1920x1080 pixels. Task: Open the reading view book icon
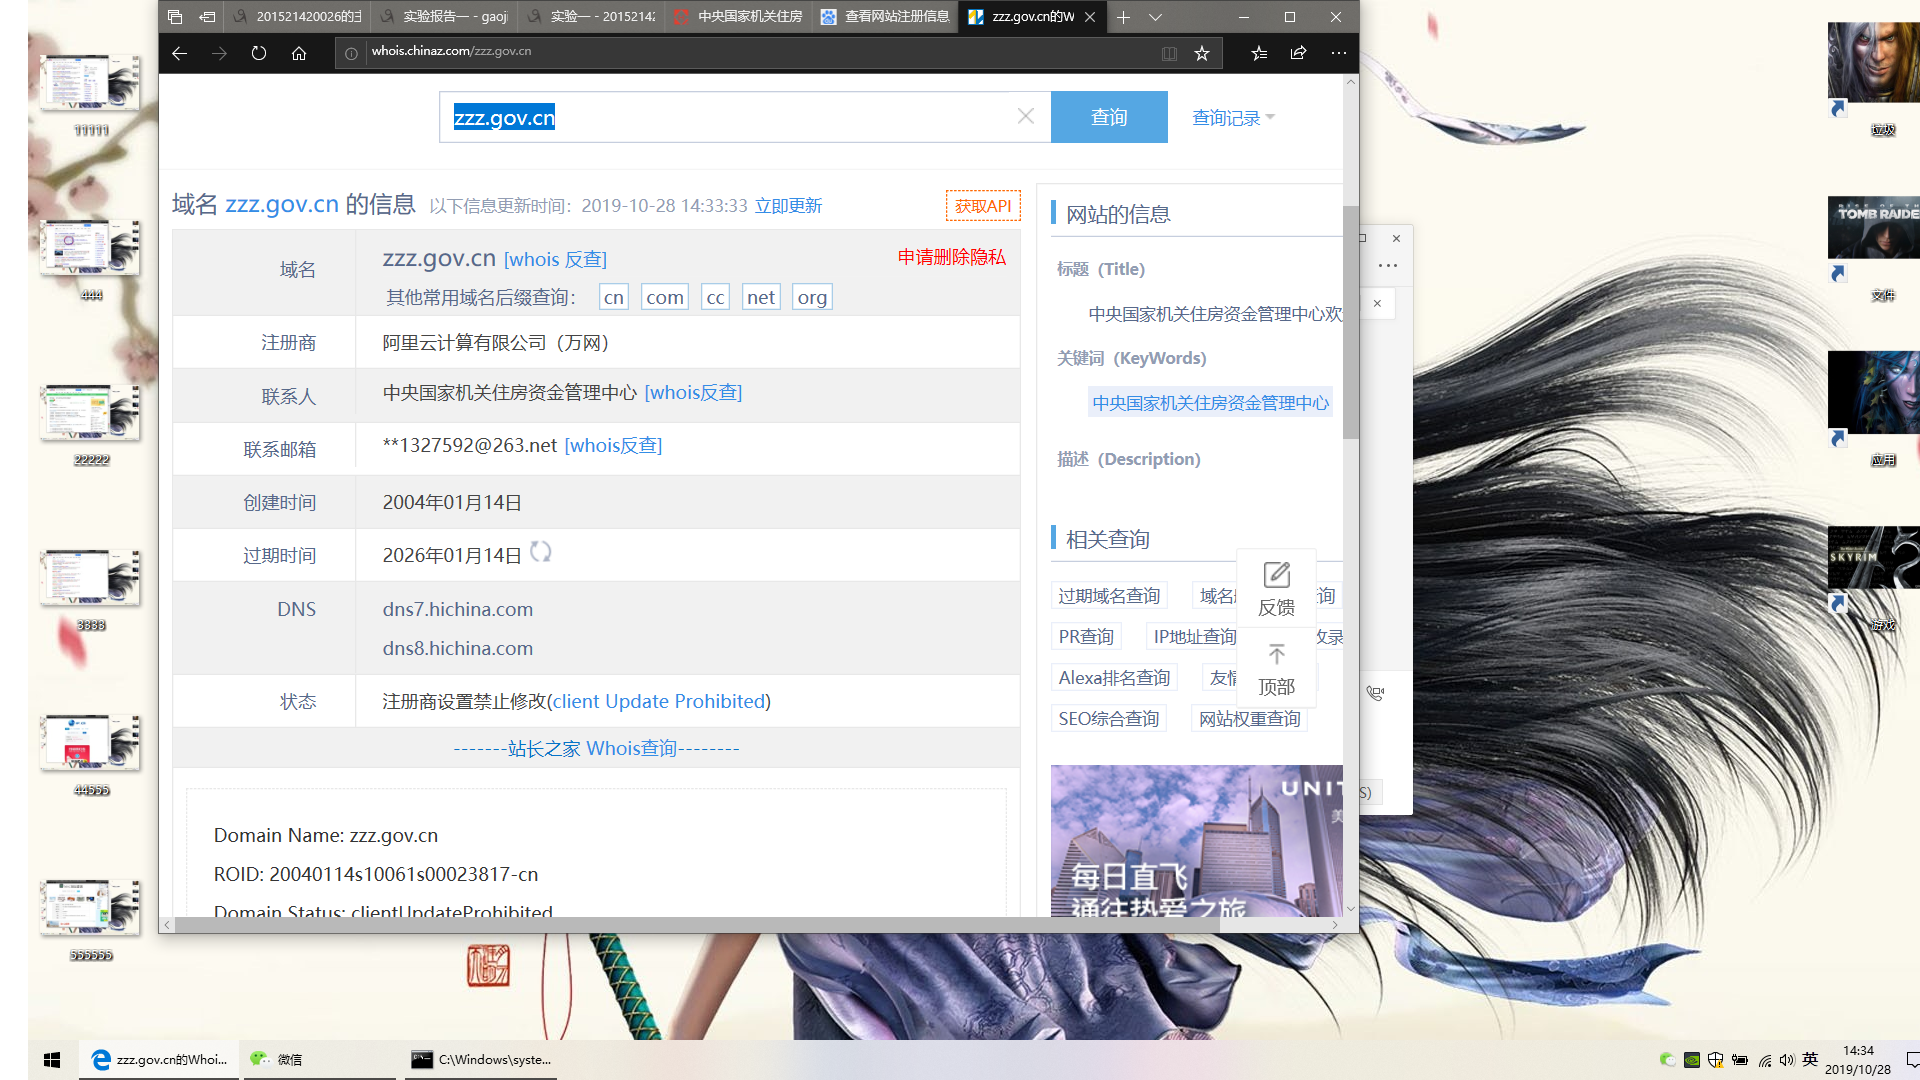[x=1169, y=53]
